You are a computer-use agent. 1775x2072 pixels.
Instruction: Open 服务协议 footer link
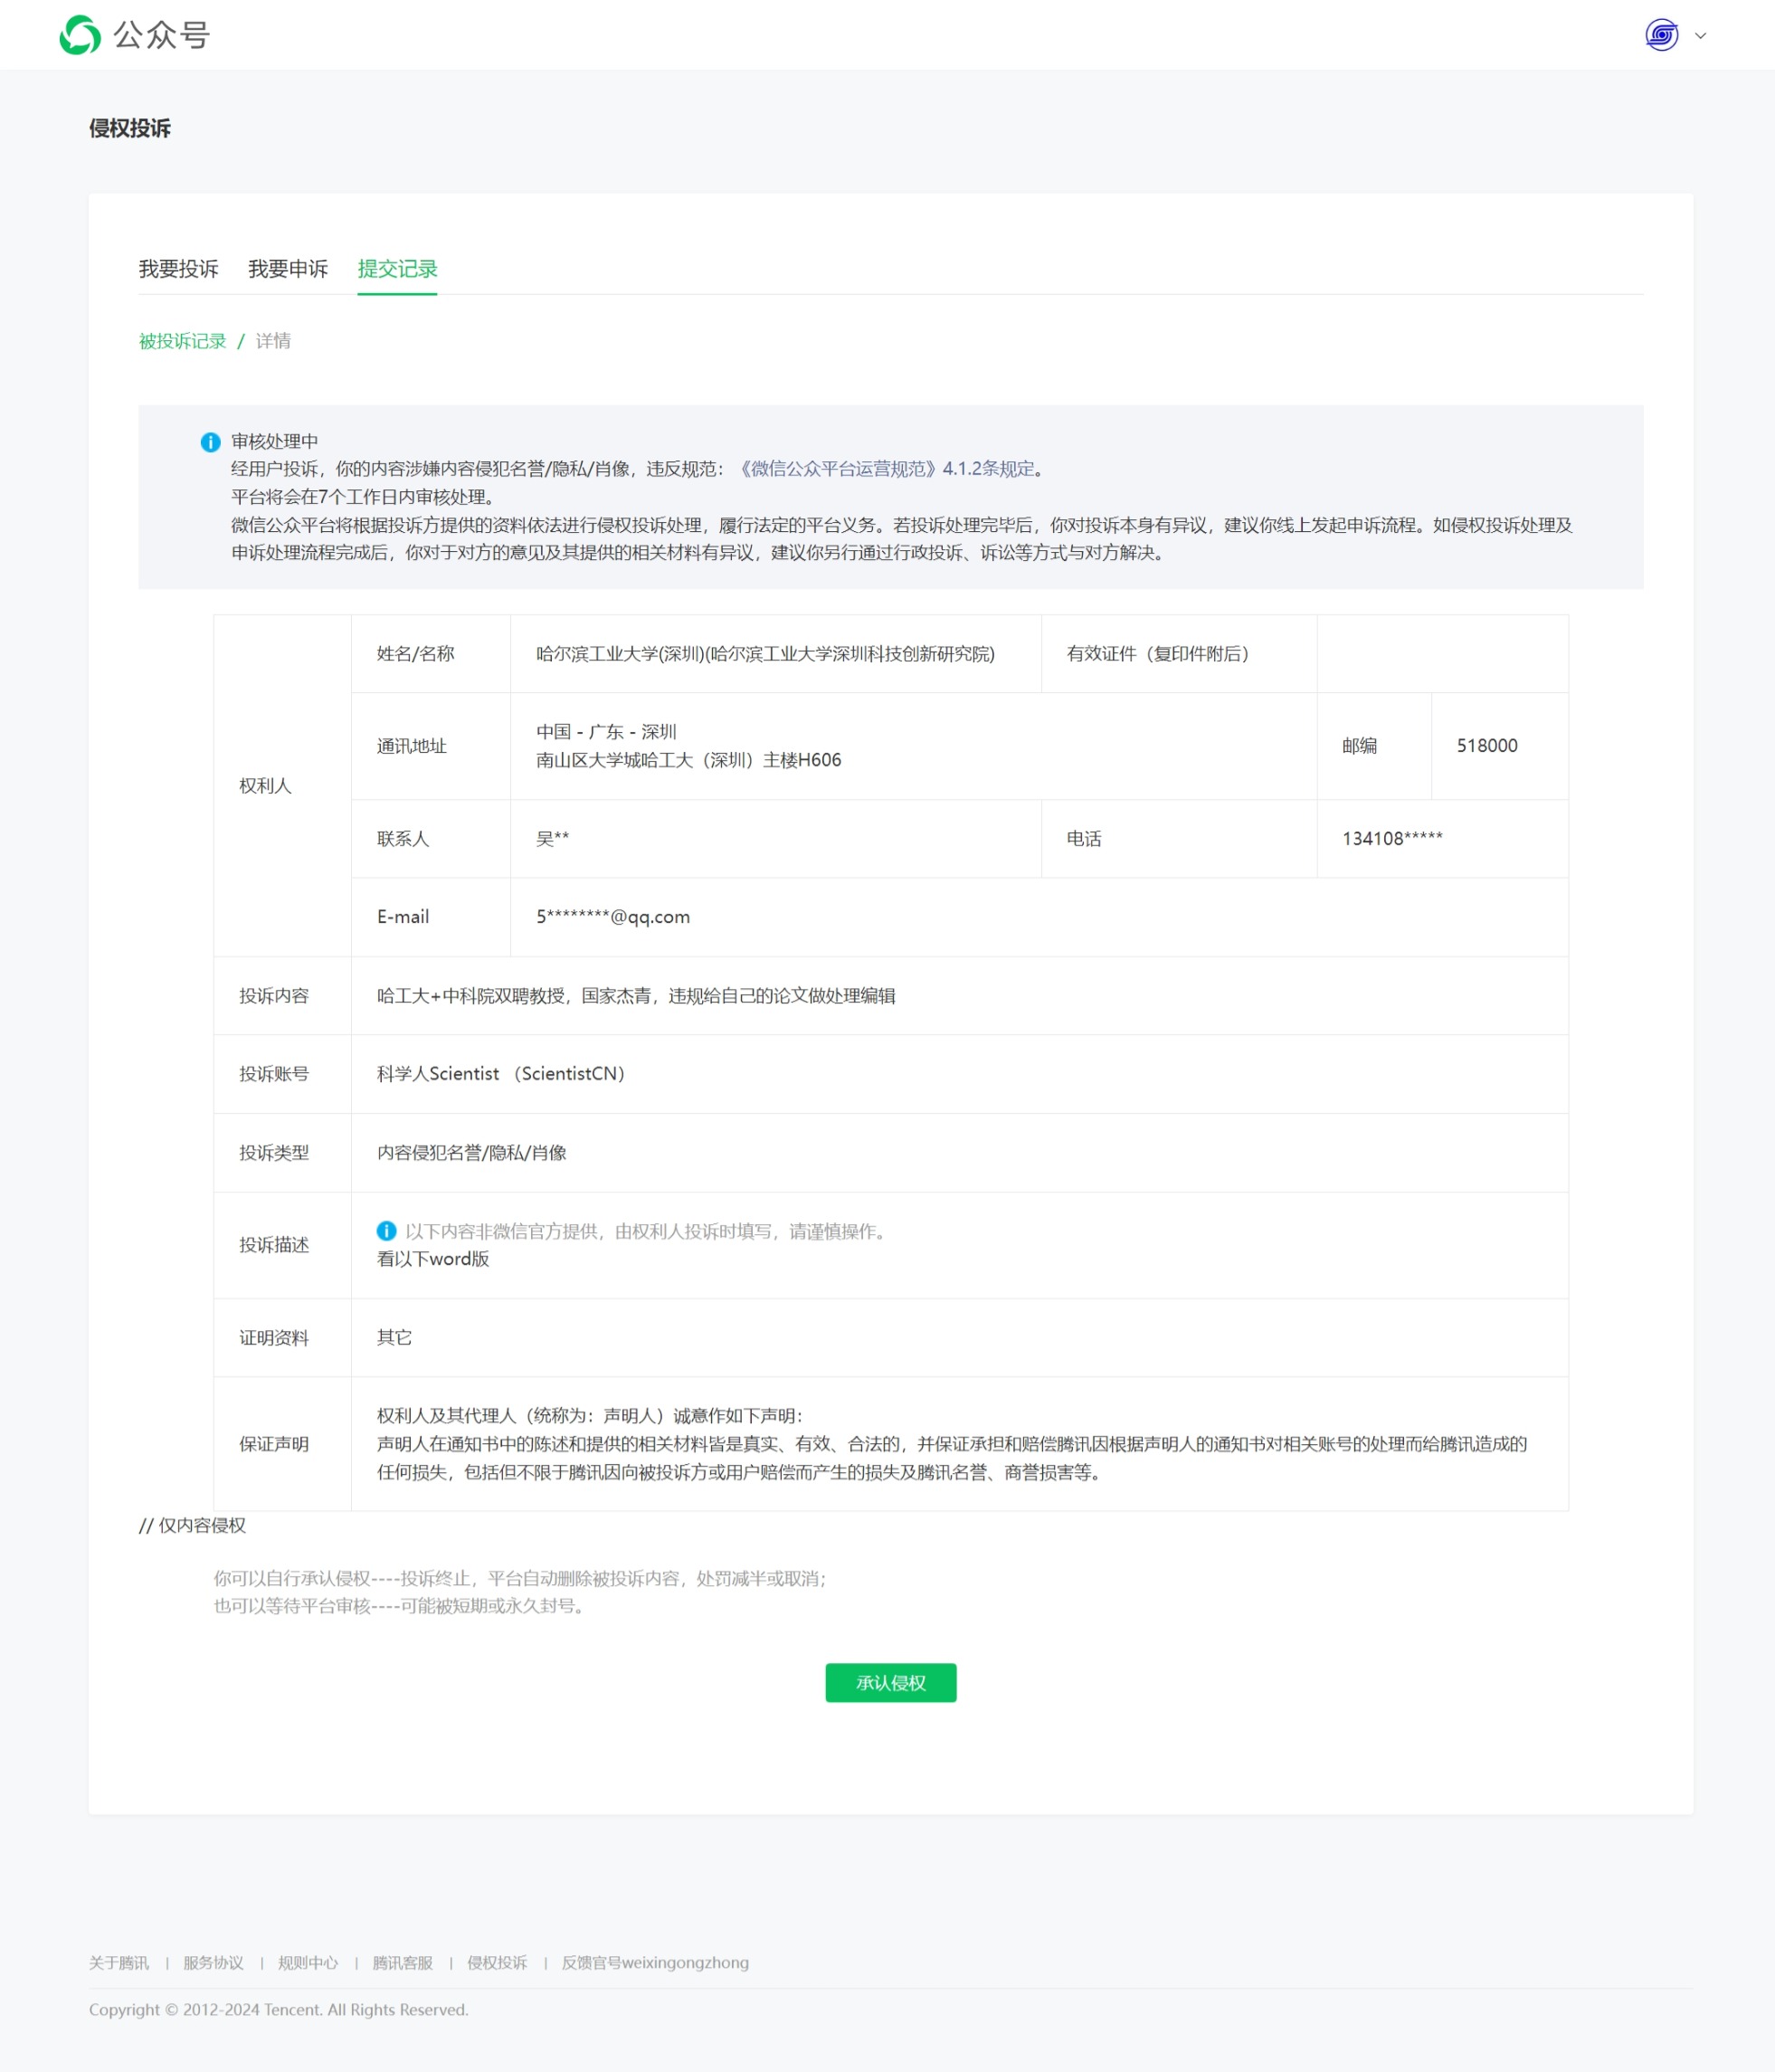click(213, 1963)
